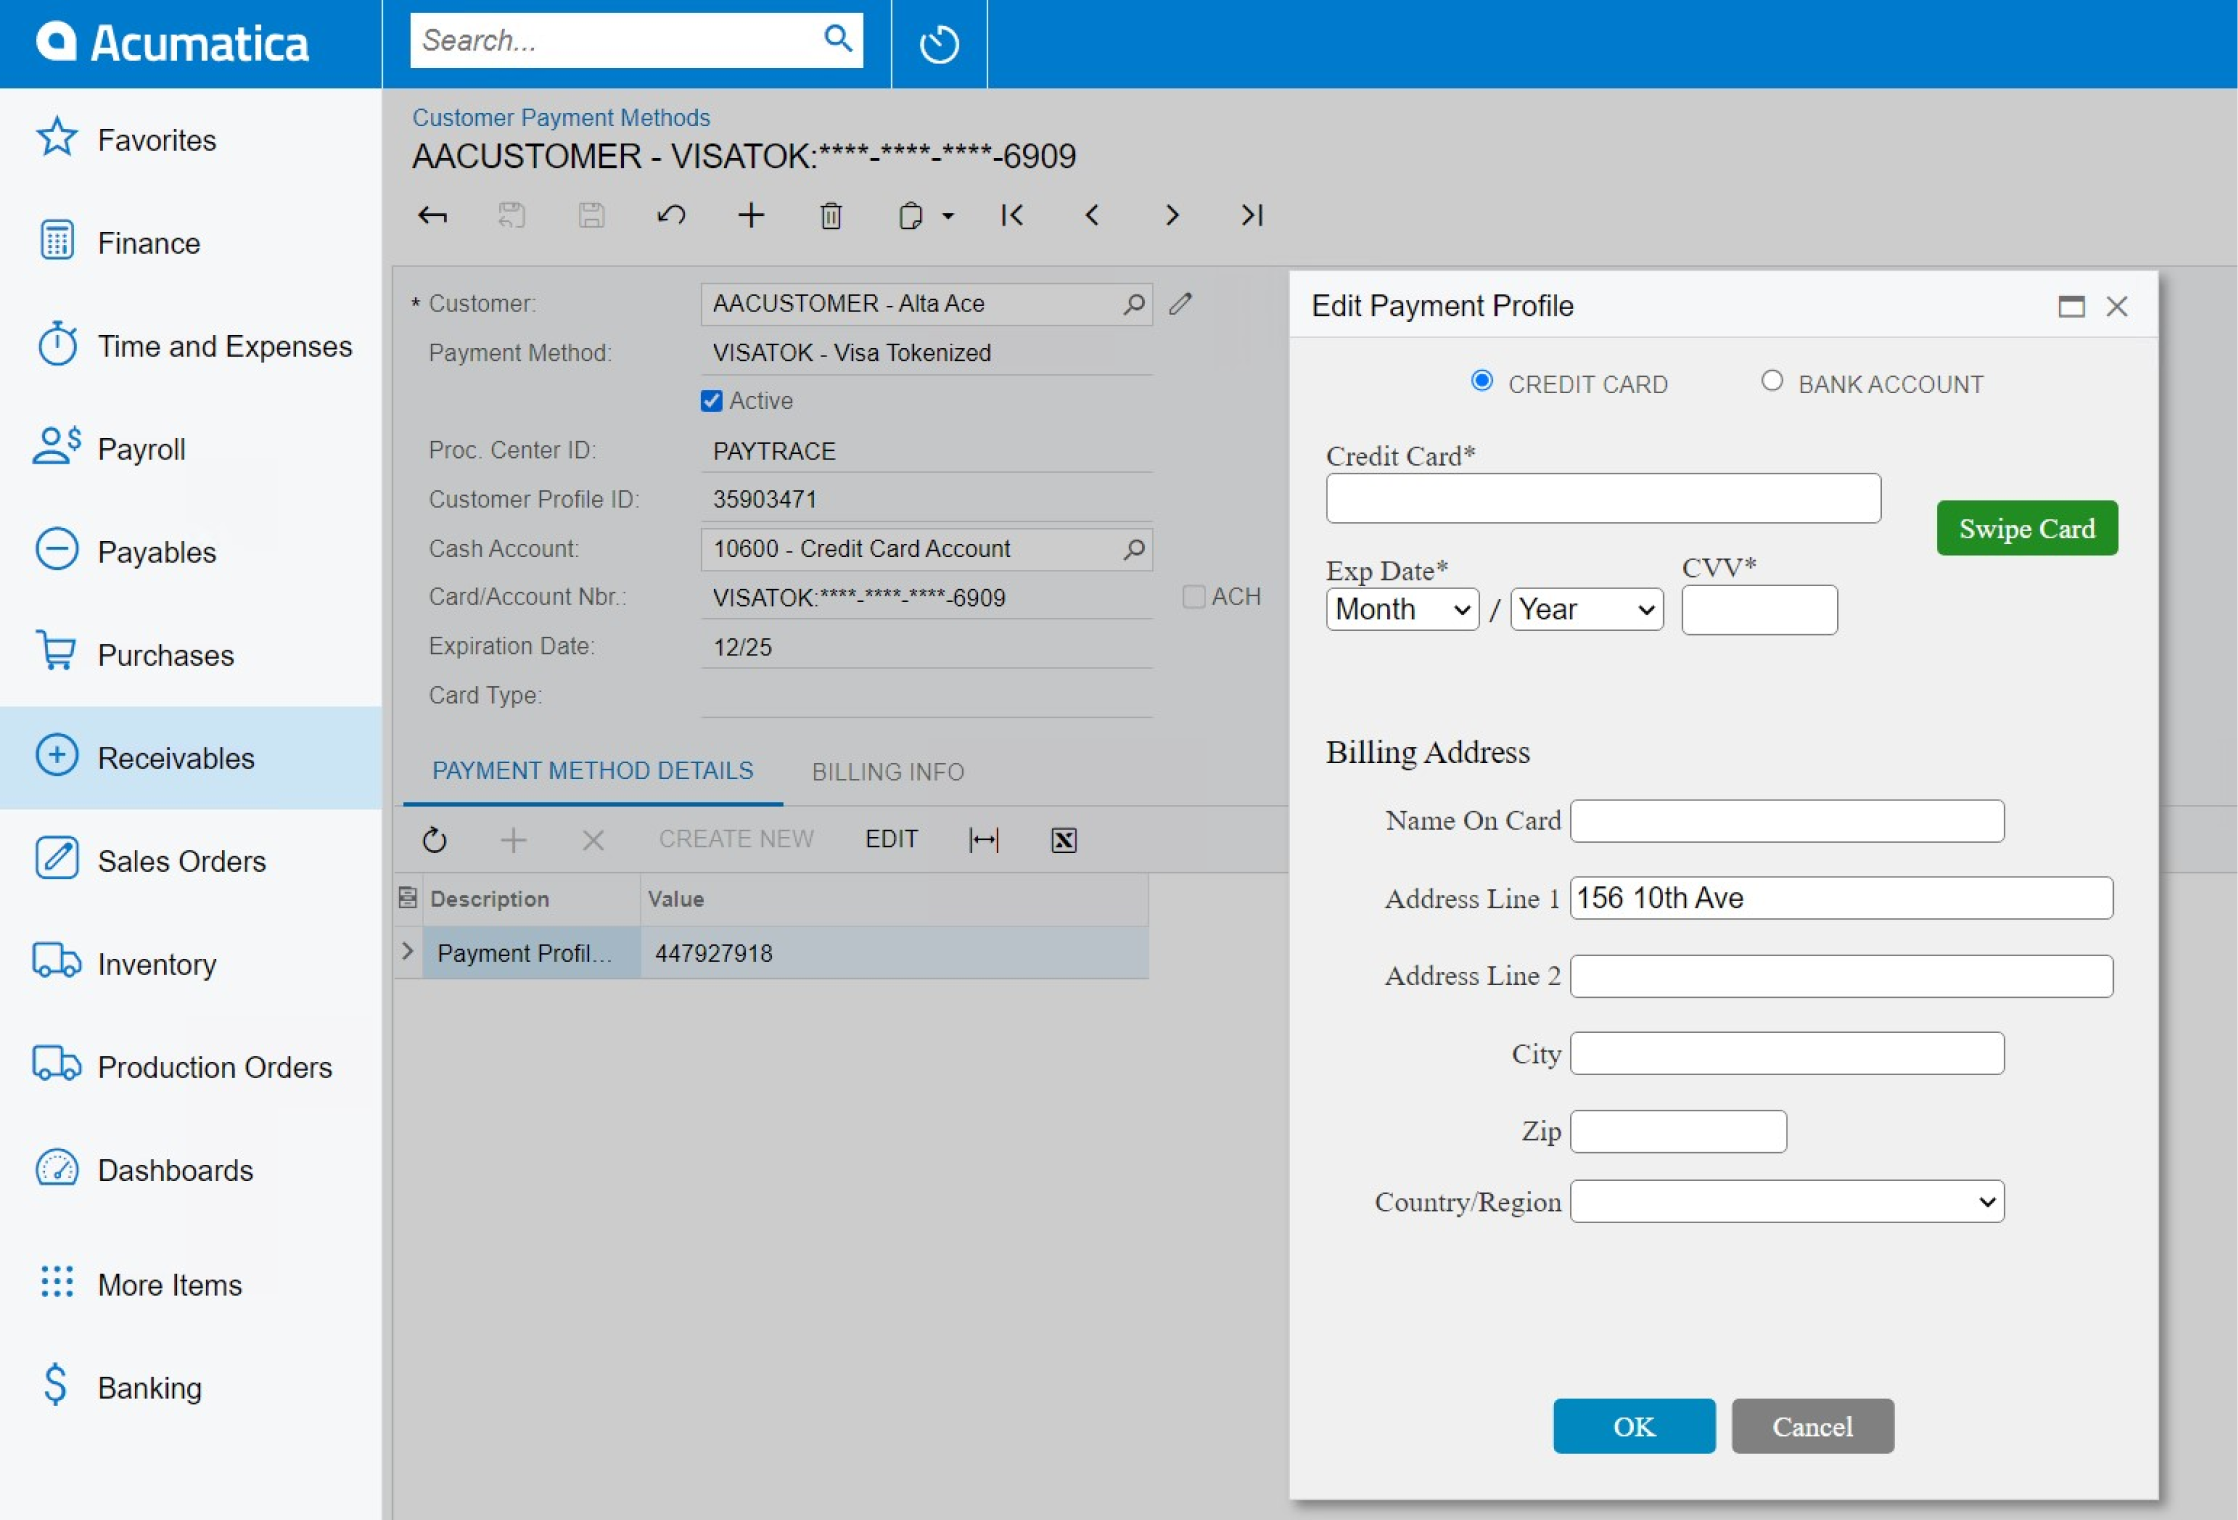Select the CREDIT CARD radio button

[1482, 381]
